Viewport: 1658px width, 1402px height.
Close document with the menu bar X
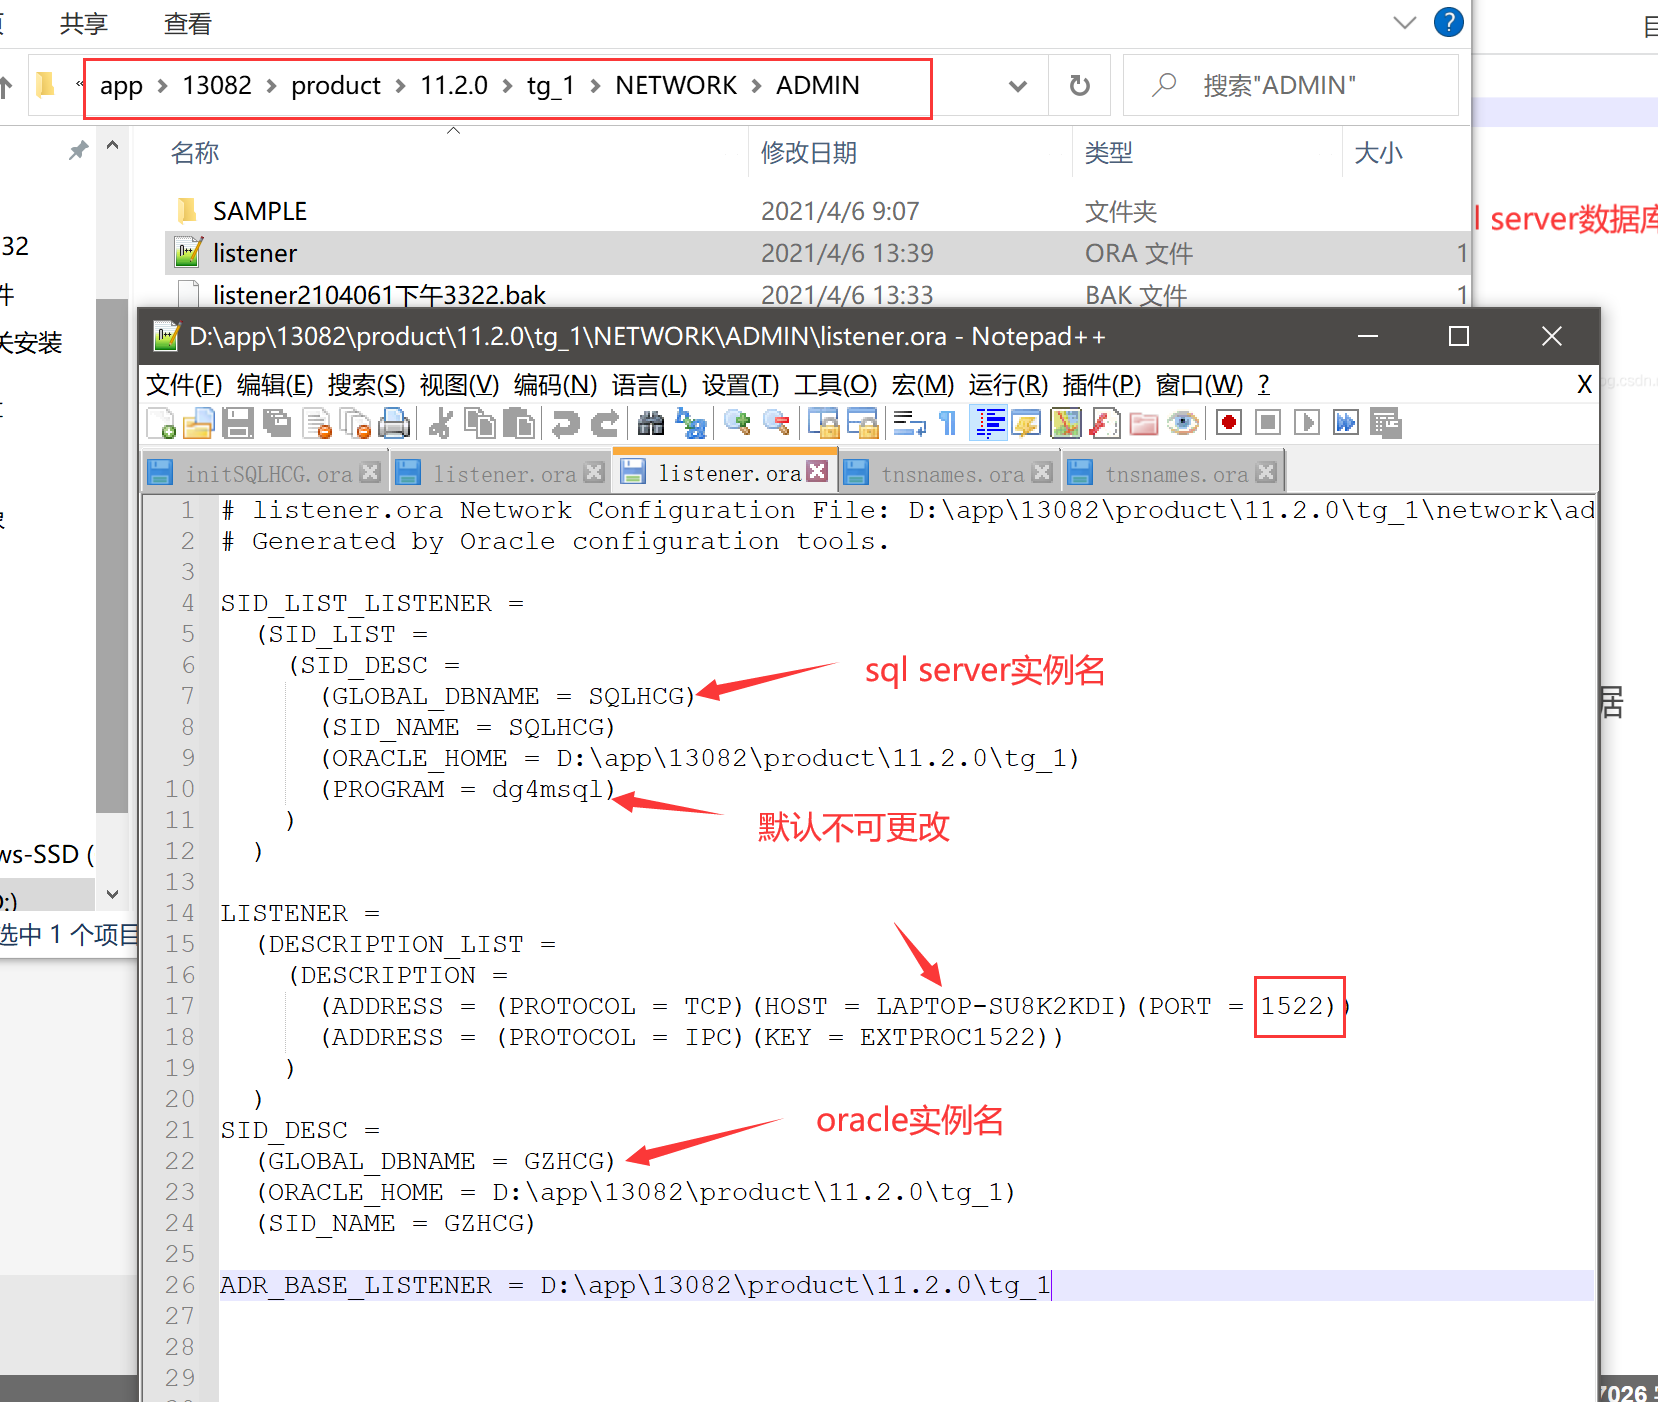point(1584,384)
